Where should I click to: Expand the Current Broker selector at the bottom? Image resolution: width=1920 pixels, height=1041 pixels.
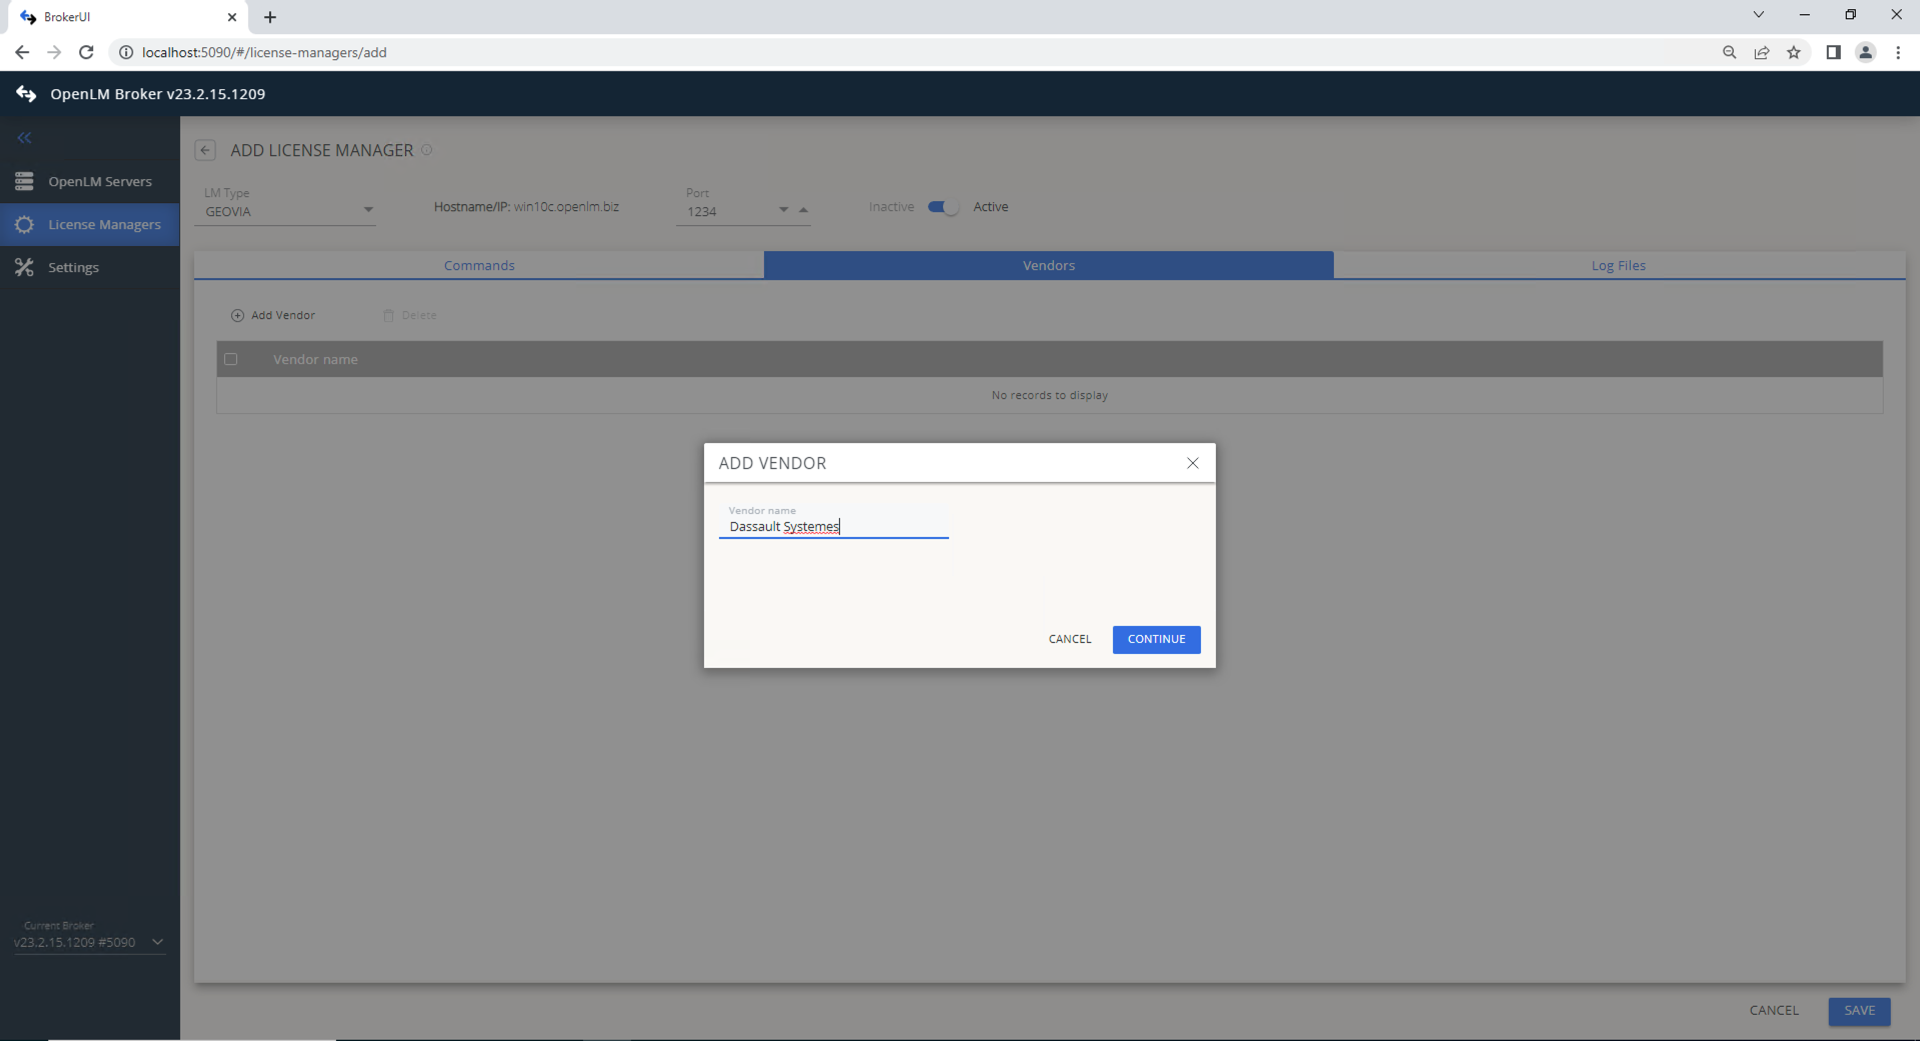[x=157, y=942]
